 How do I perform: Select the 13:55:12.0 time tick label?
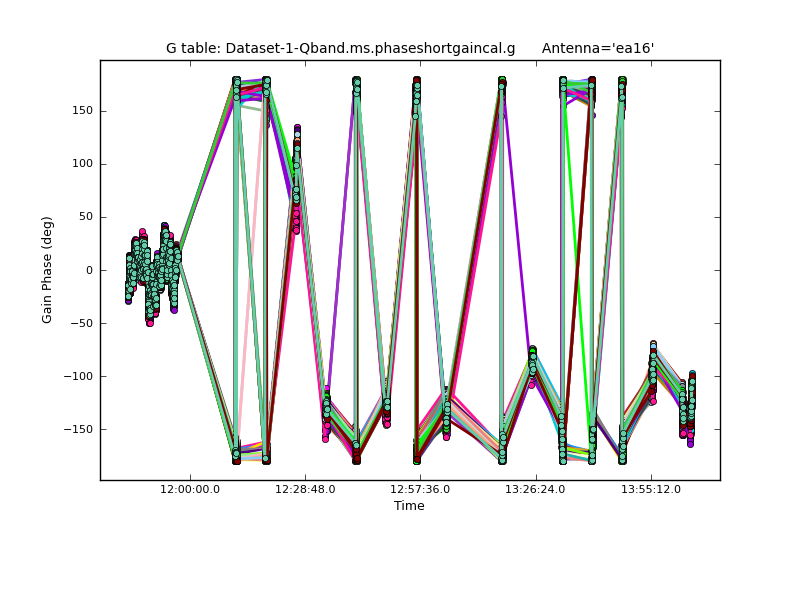[x=651, y=490]
